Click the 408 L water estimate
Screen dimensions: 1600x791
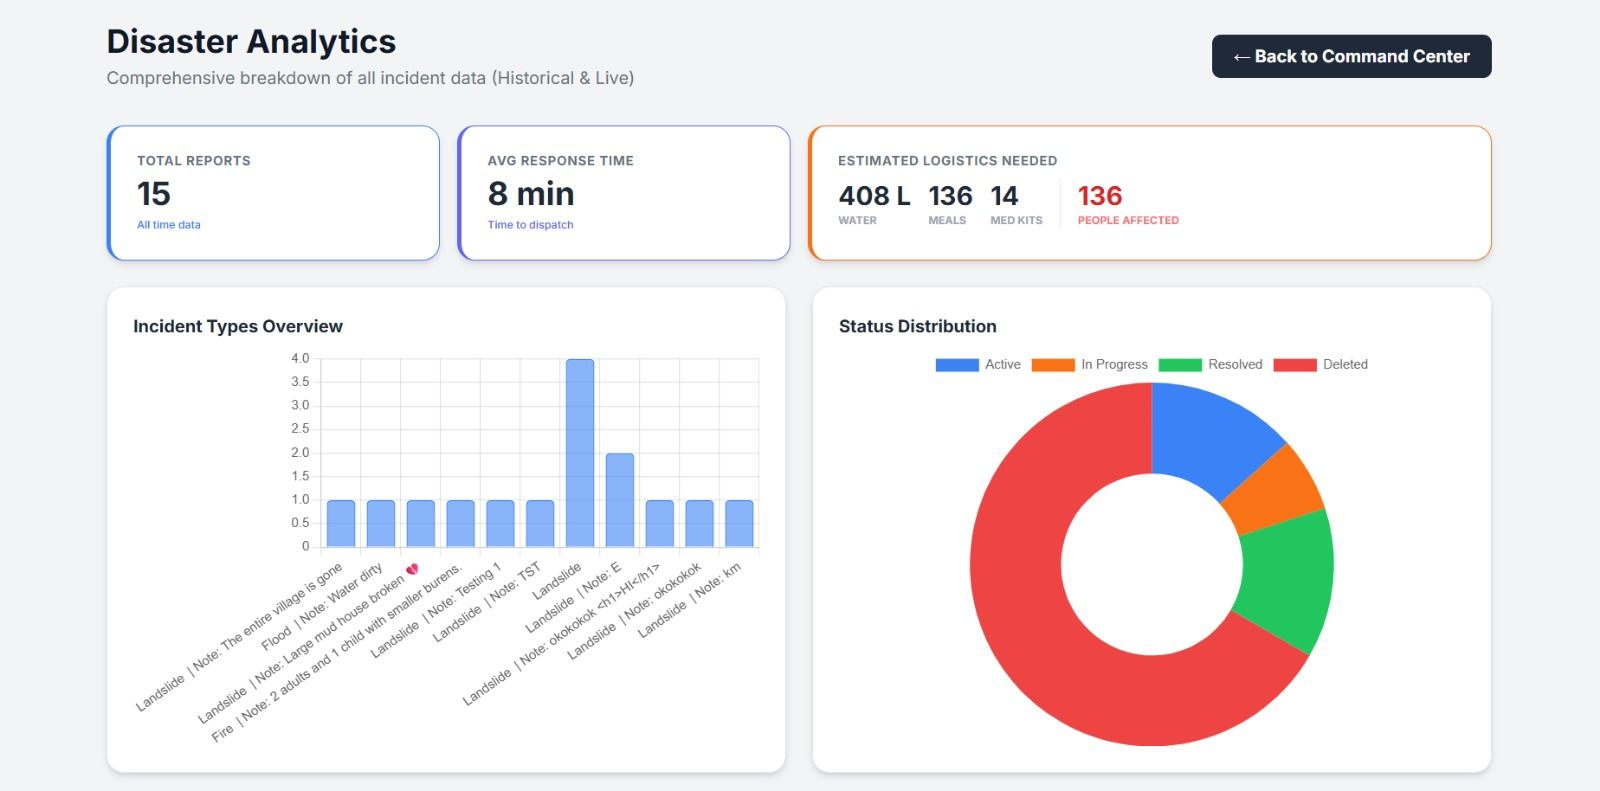click(x=874, y=196)
